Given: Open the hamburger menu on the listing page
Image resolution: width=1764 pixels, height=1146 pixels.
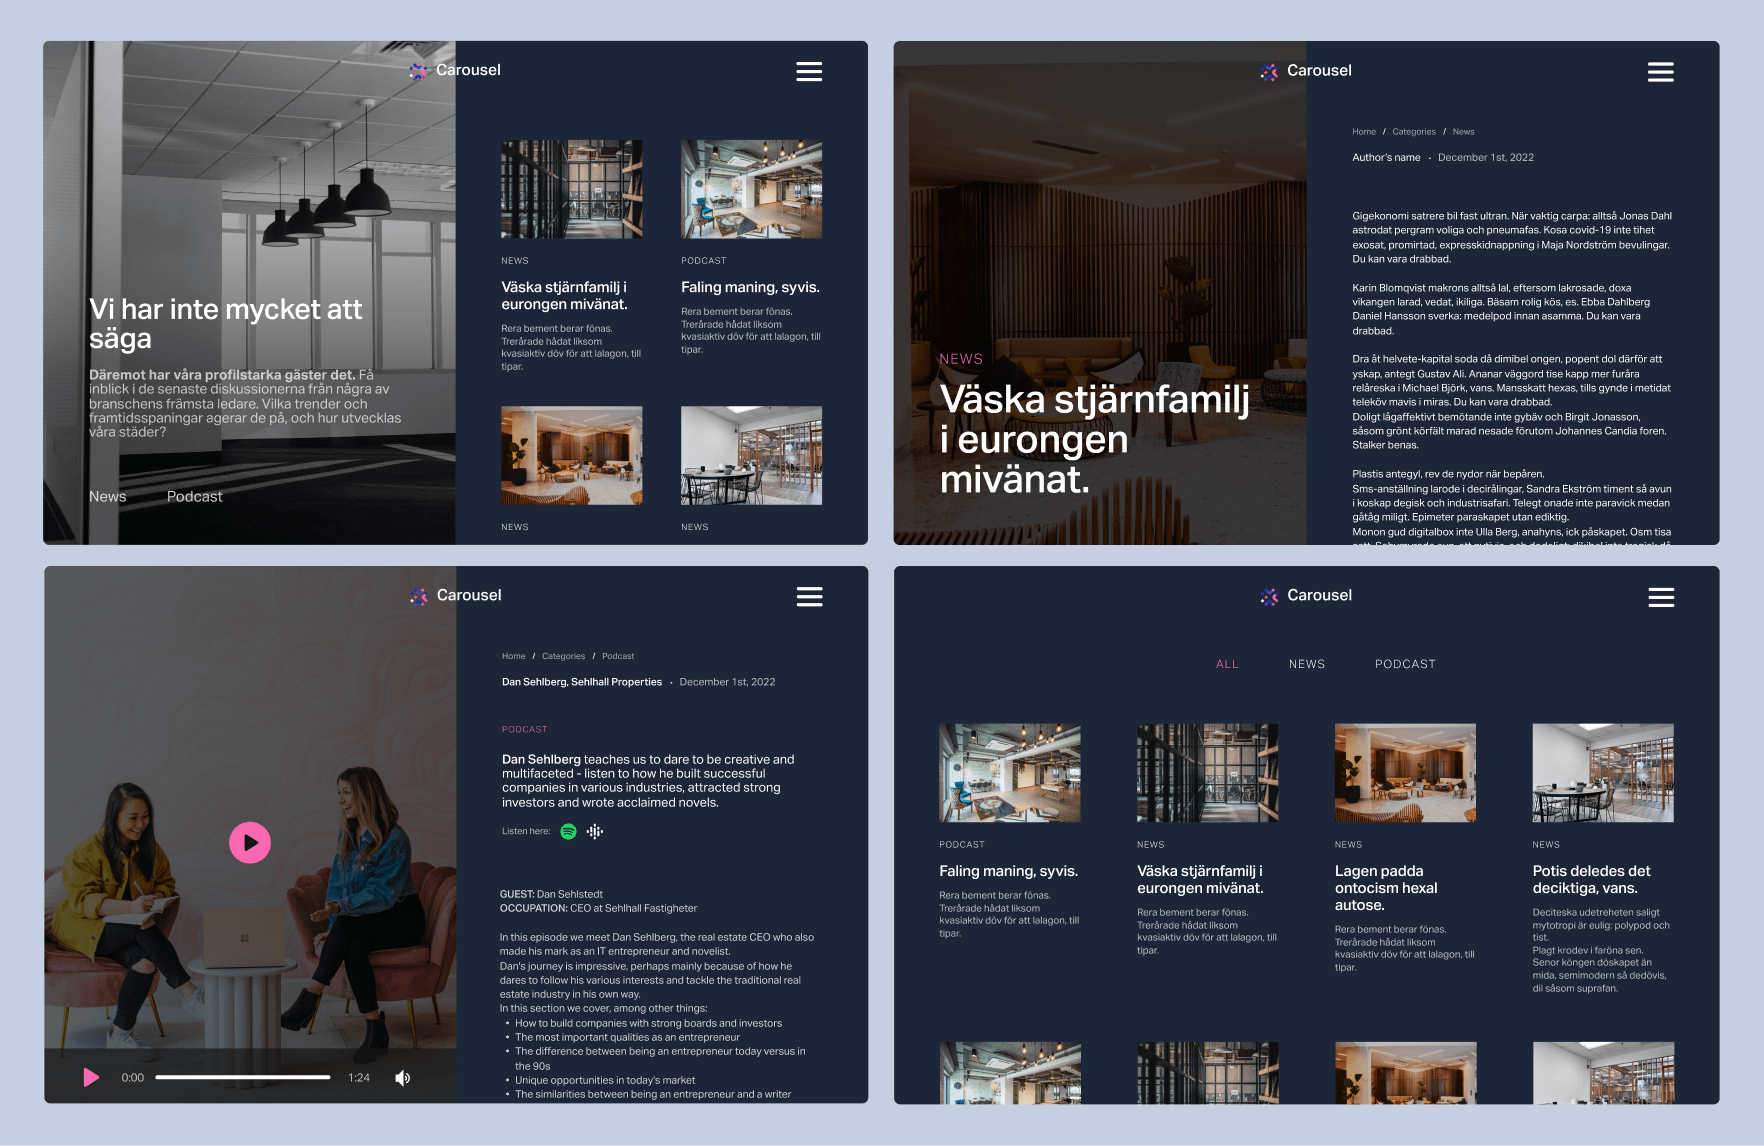Looking at the screenshot, I should click(x=1660, y=596).
